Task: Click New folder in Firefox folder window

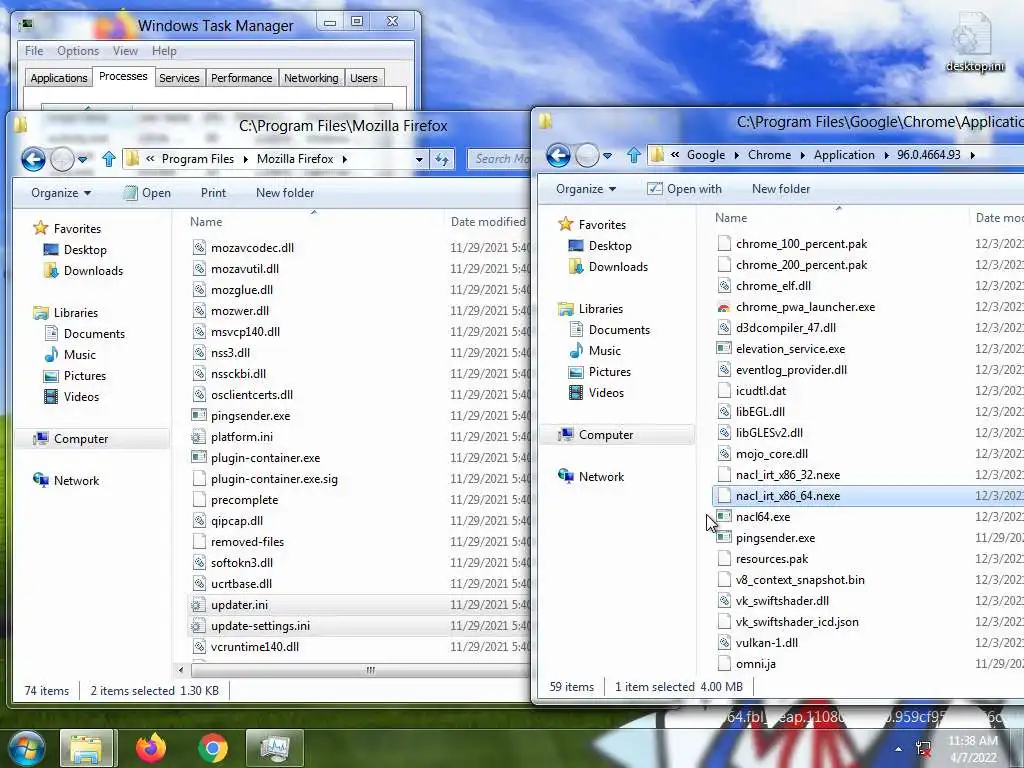Action: [x=285, y=193]
